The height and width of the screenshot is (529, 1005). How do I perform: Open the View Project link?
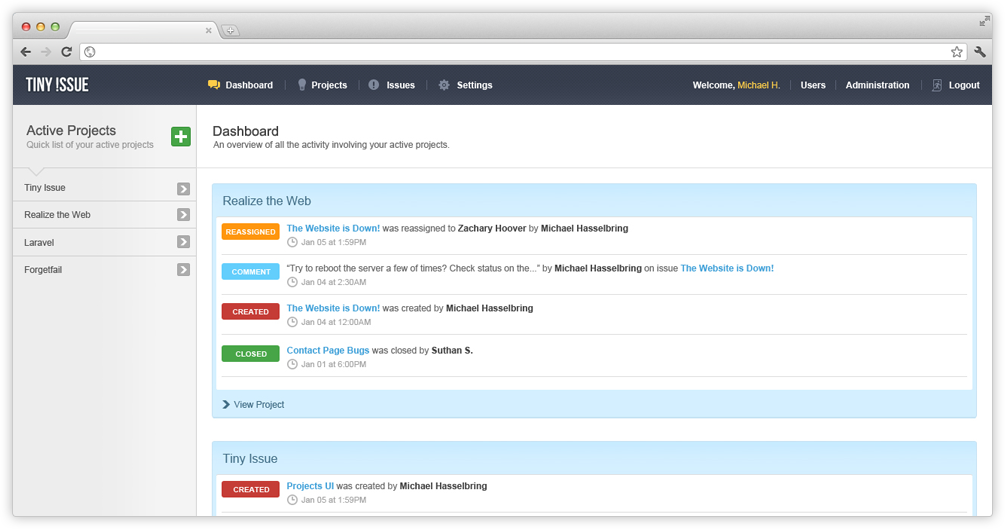pyautogui.click(x=258, y=405)
